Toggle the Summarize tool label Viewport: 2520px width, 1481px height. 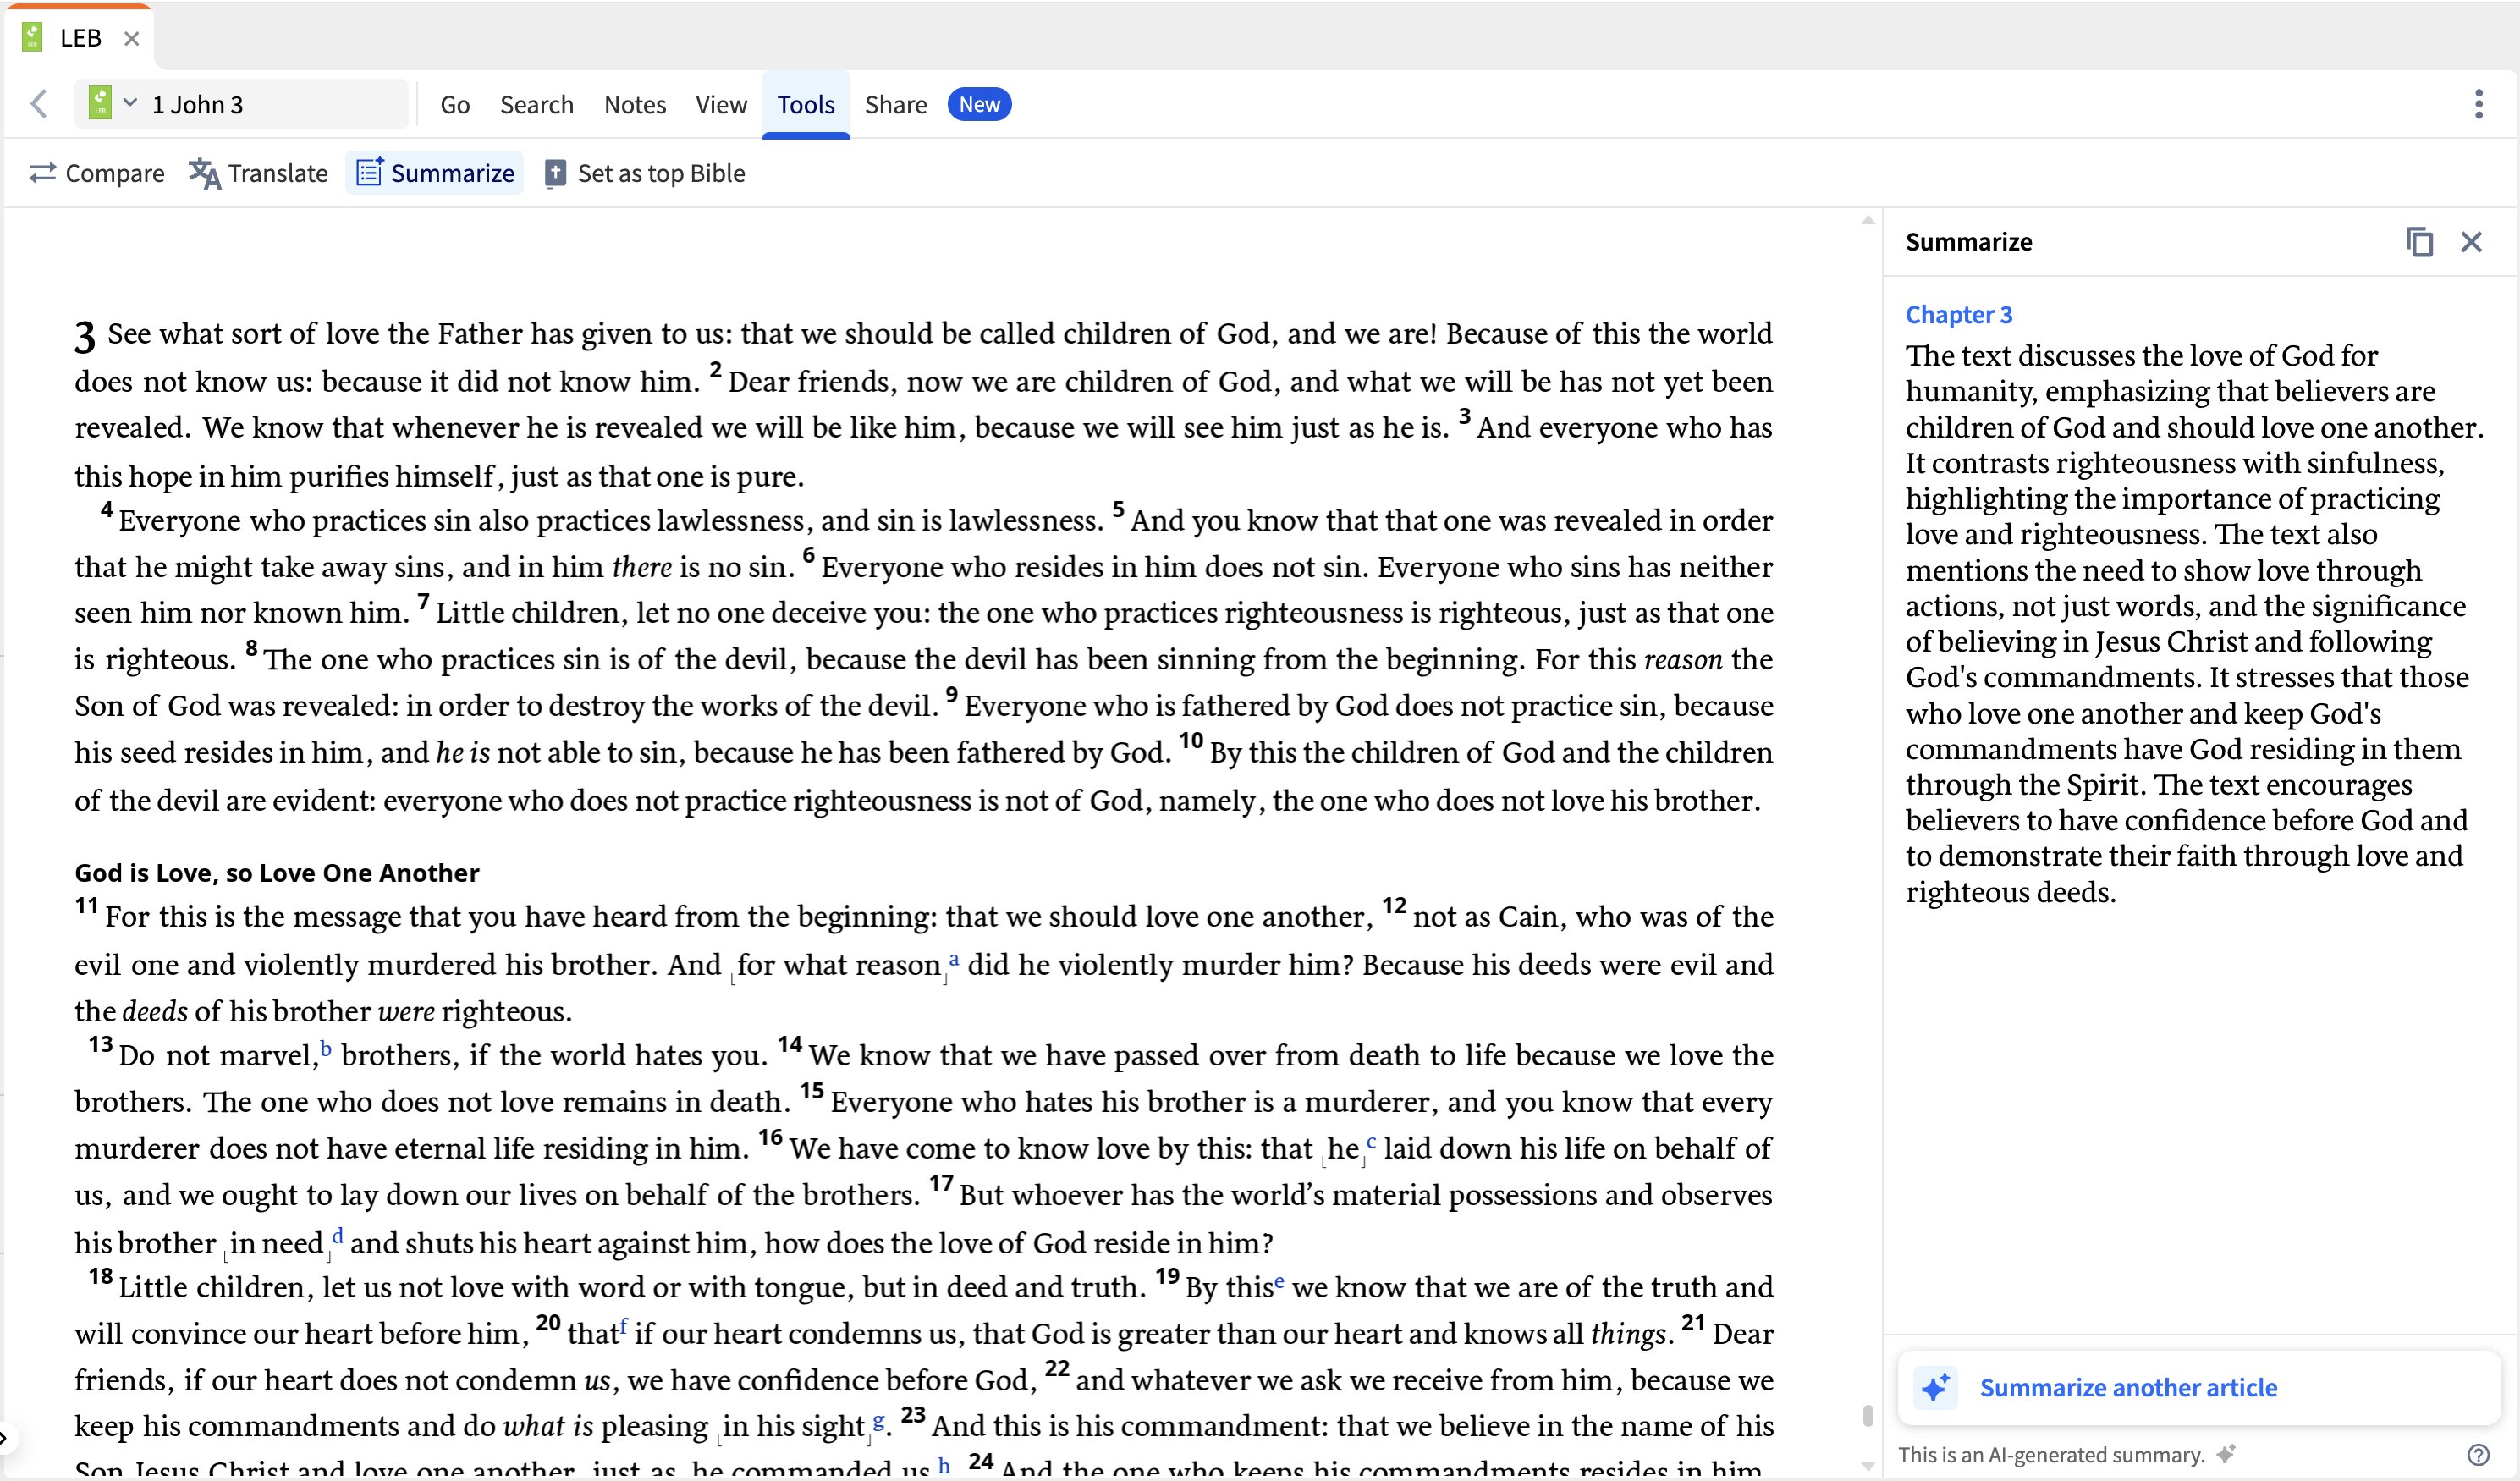[453, 173]
